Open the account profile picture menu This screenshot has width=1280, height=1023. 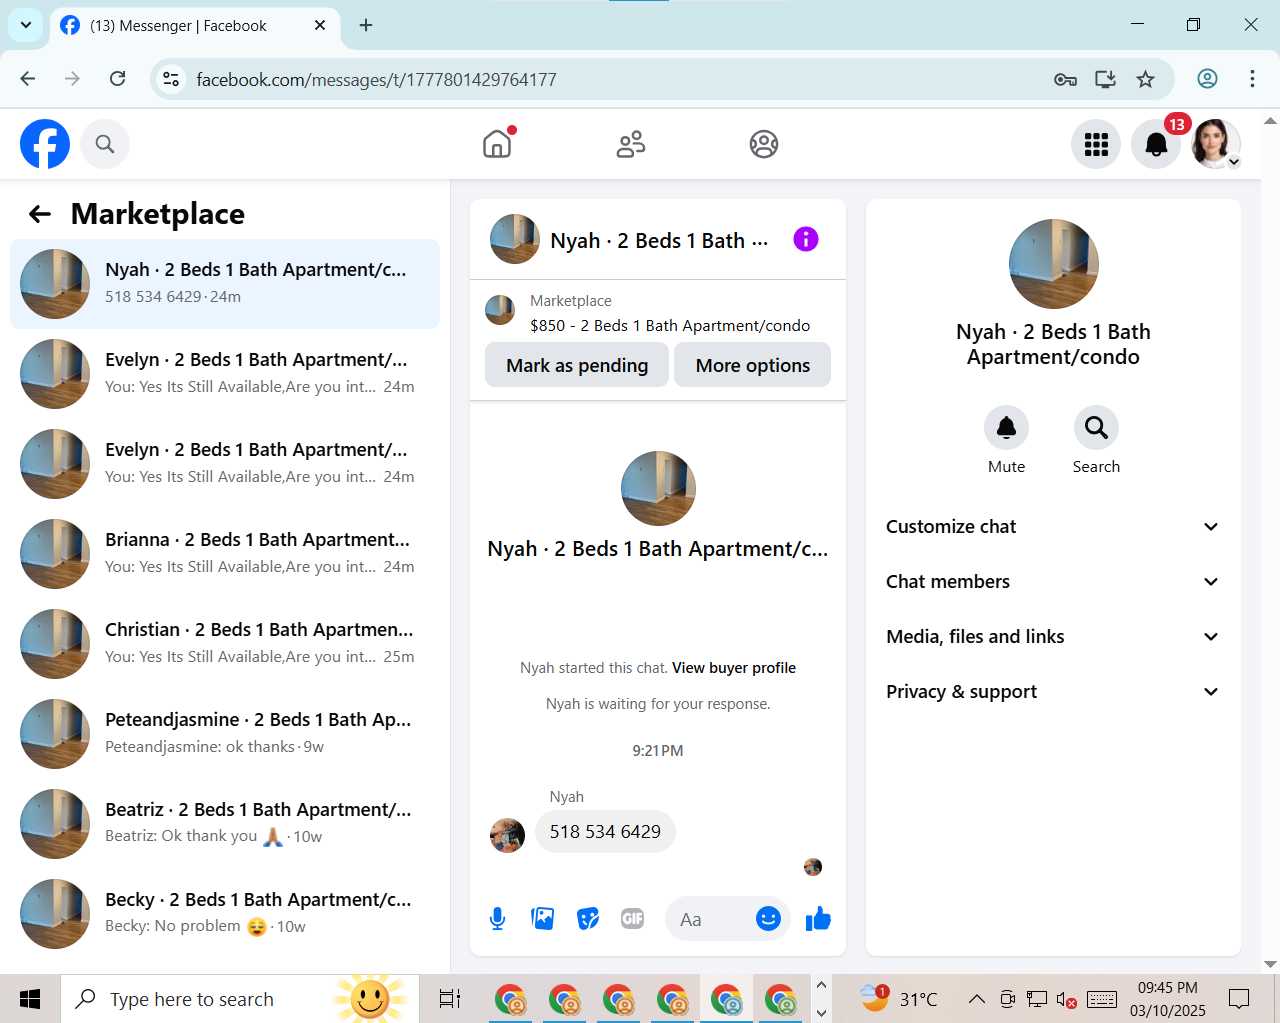click(x=1216, y=144)
